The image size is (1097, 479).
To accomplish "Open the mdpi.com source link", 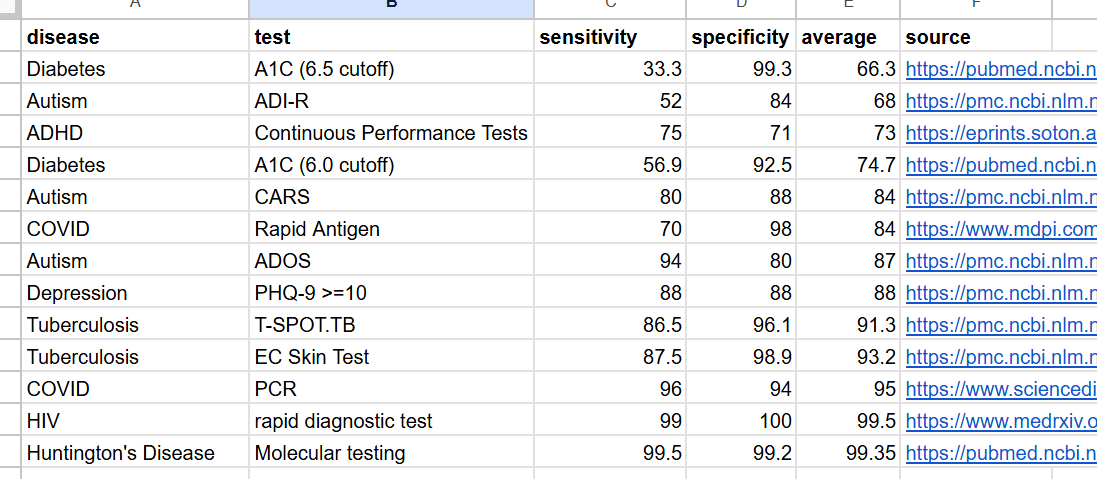I will pyautogui.click(x=1000, y=229).
